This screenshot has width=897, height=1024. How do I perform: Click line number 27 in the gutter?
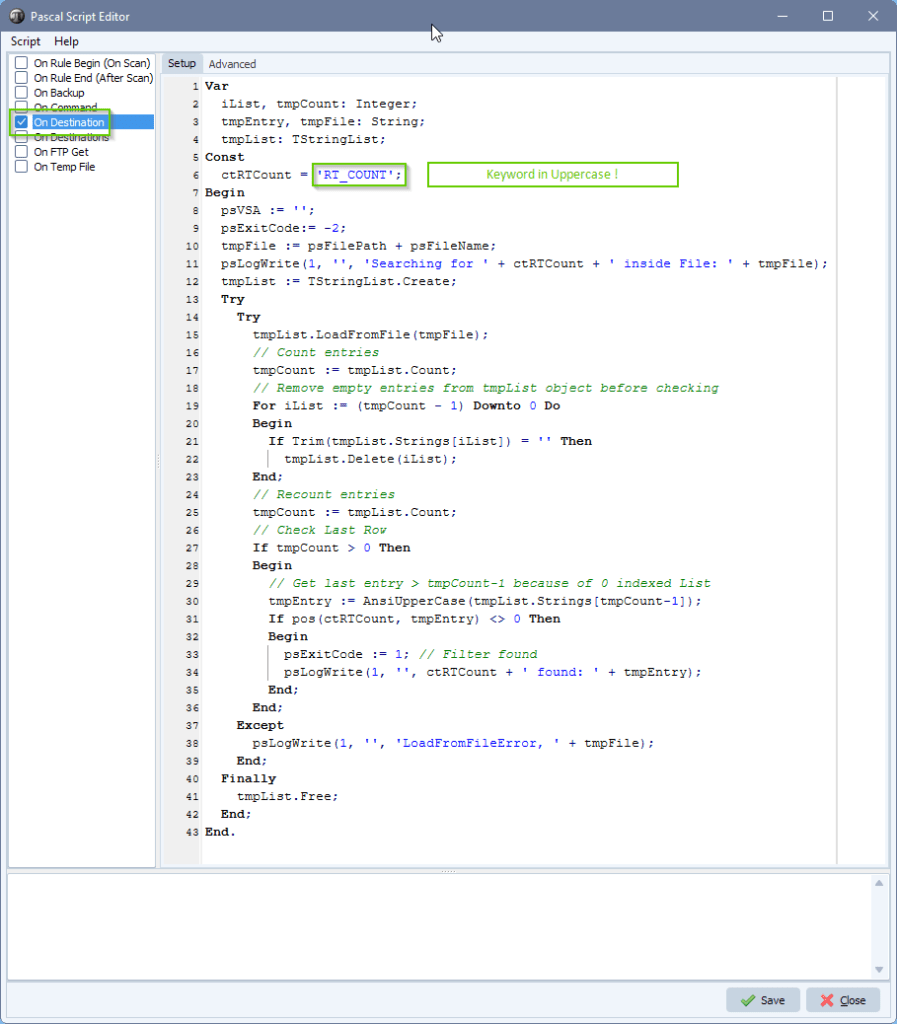click(191, 548)
